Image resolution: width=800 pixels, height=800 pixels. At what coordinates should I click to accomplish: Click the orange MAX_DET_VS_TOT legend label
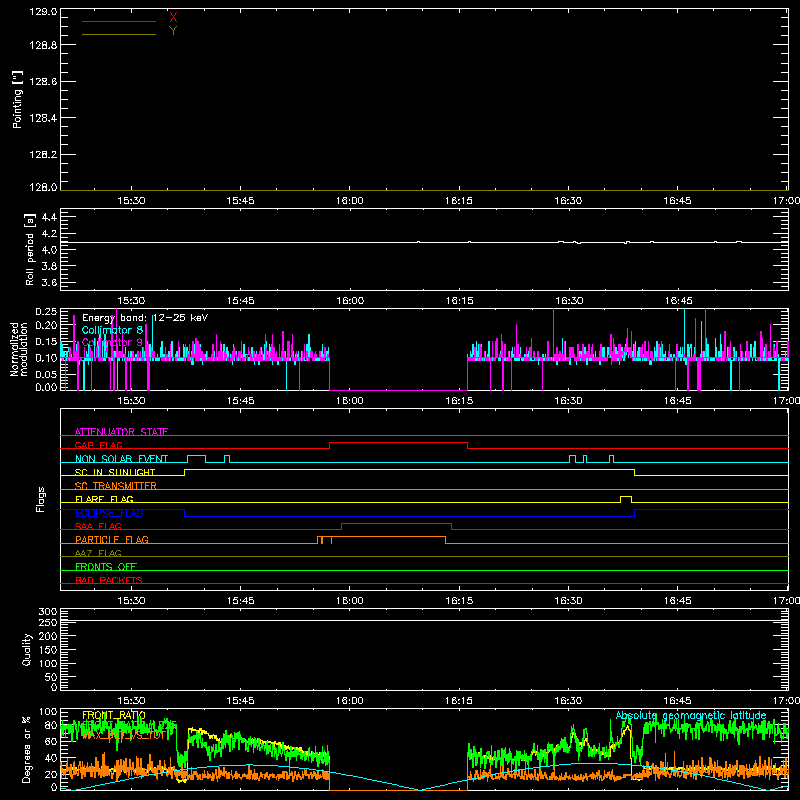(x=123, y=736)
